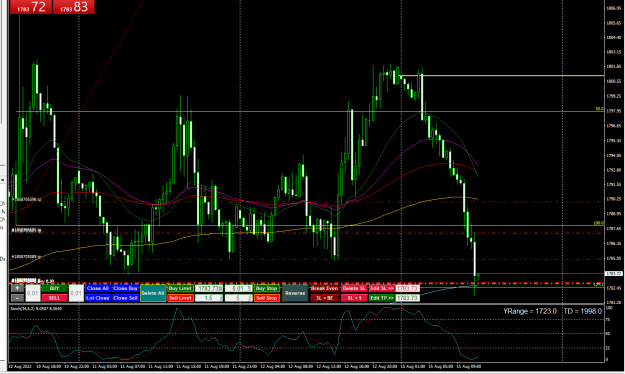Place a Buy Stop order
Viewport: 625px width, 374px height.
(x=266, y=288)
